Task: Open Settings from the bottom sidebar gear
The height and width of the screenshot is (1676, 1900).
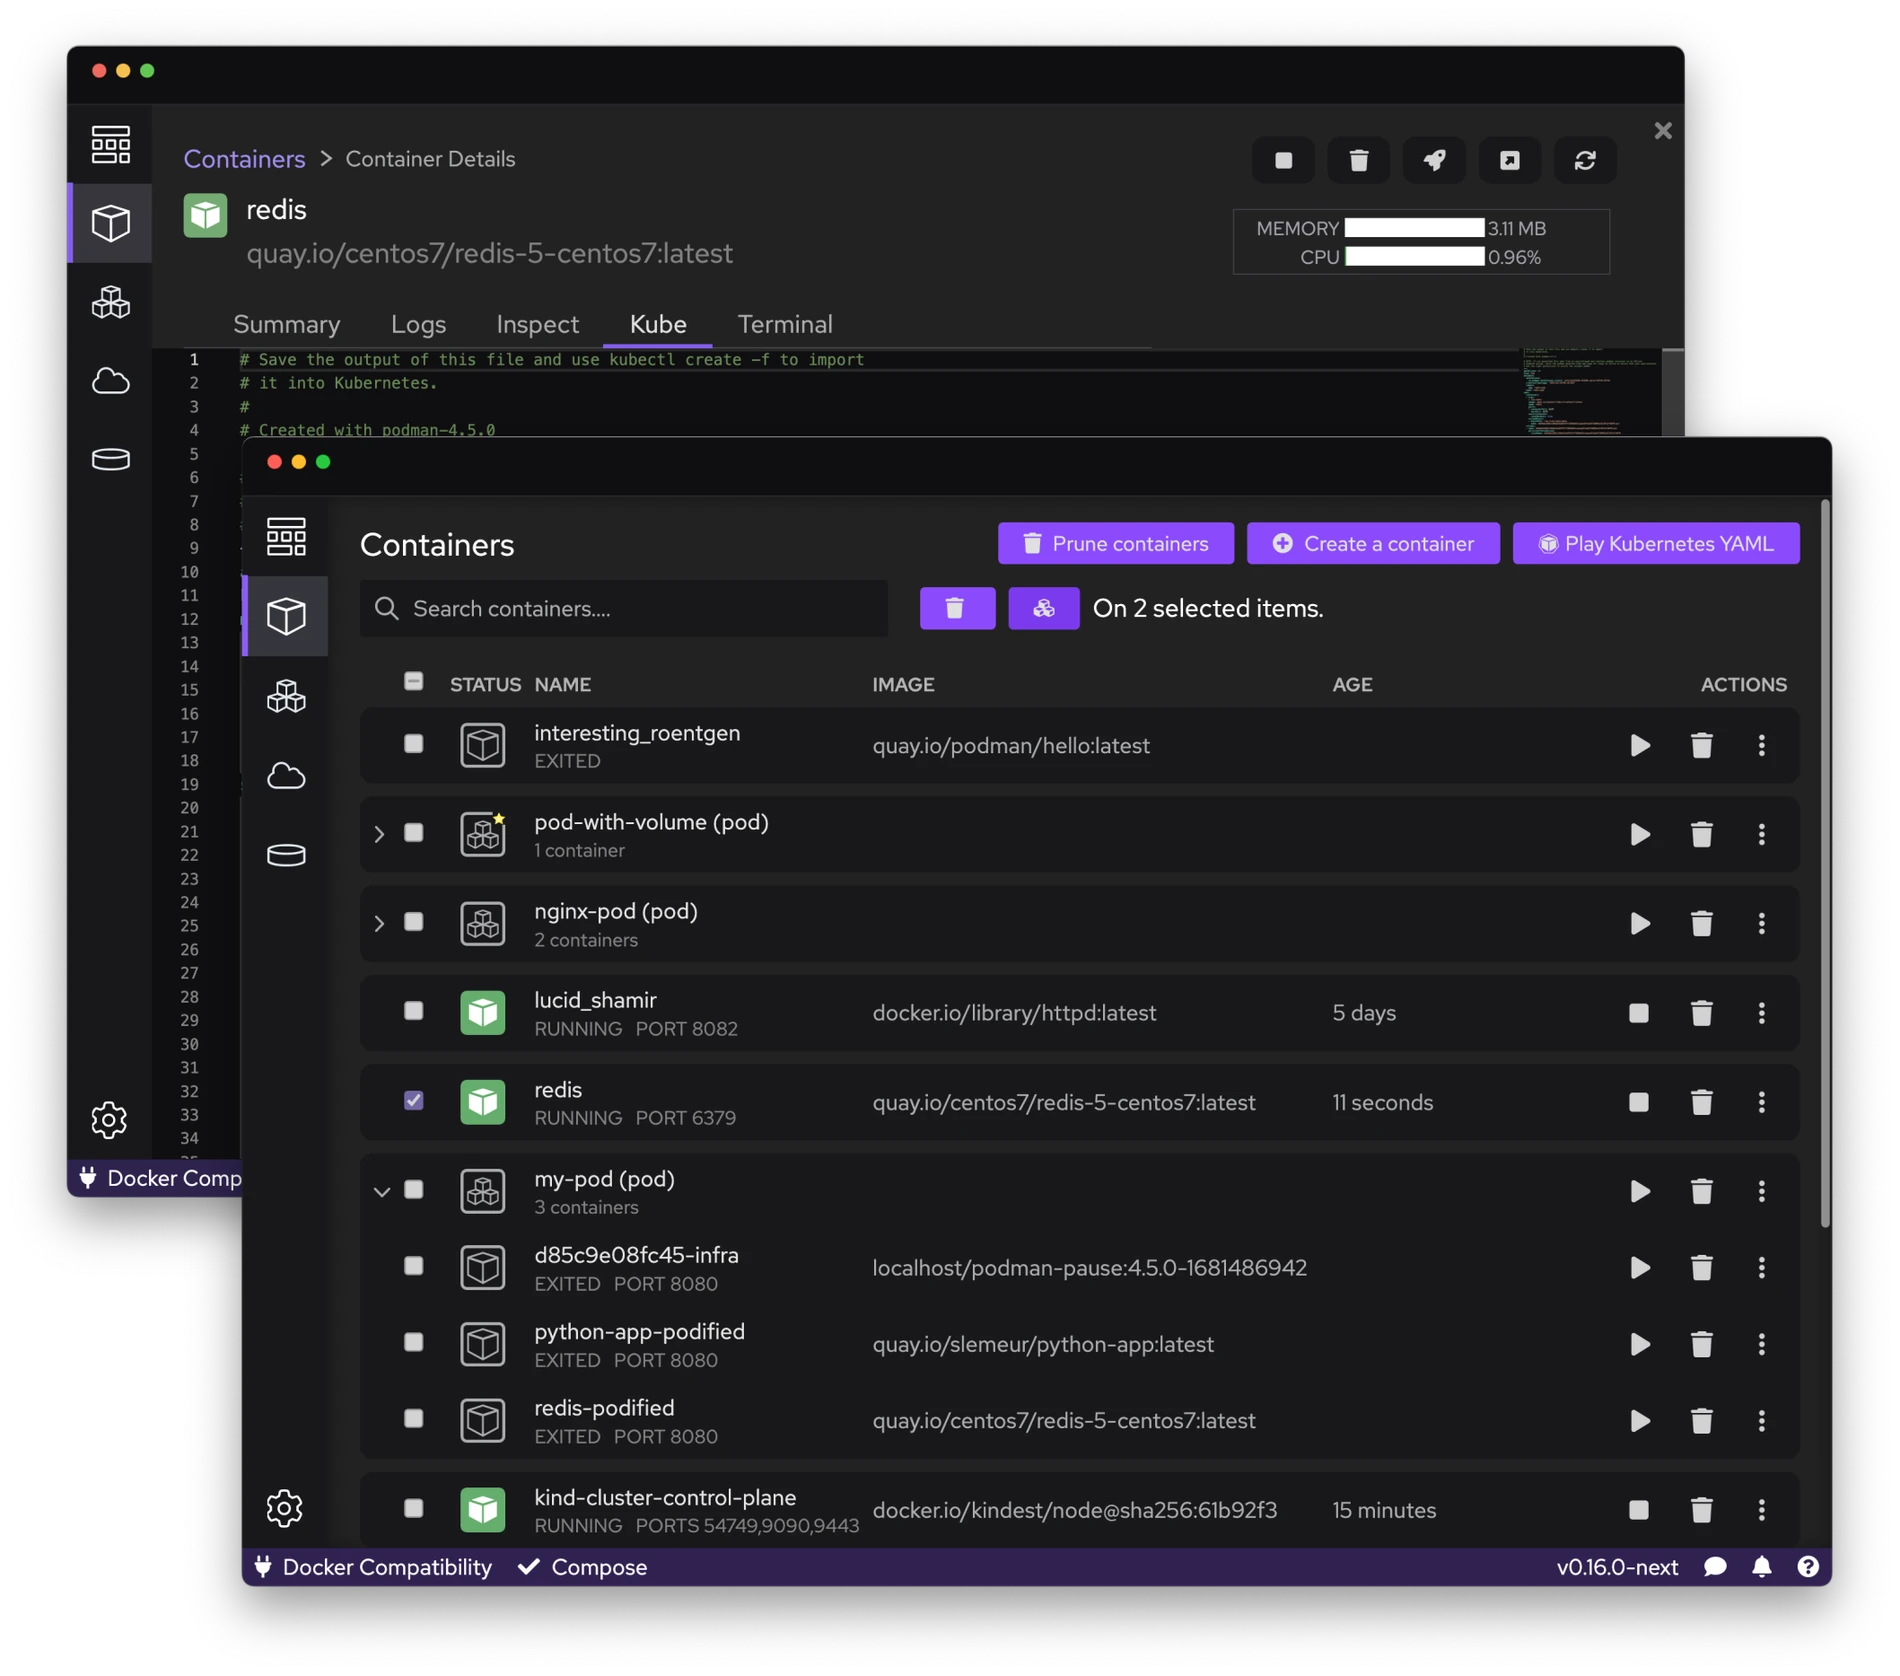Action: coord(285,1508)
